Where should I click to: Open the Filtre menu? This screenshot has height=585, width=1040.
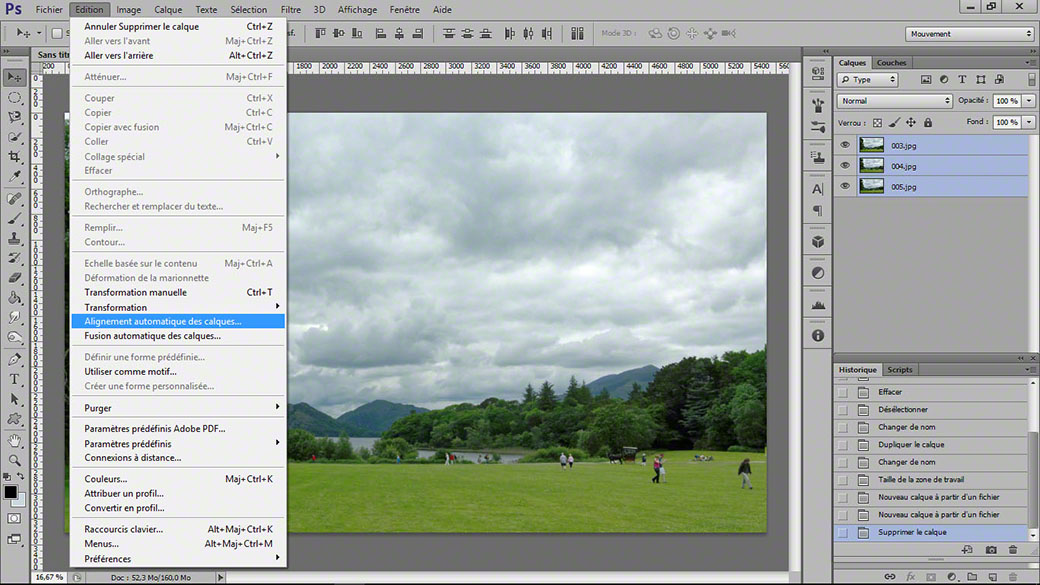coord(291,9)
